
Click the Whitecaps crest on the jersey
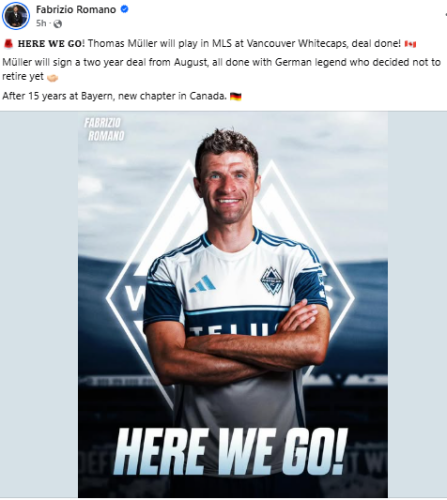tap(272, 281)
